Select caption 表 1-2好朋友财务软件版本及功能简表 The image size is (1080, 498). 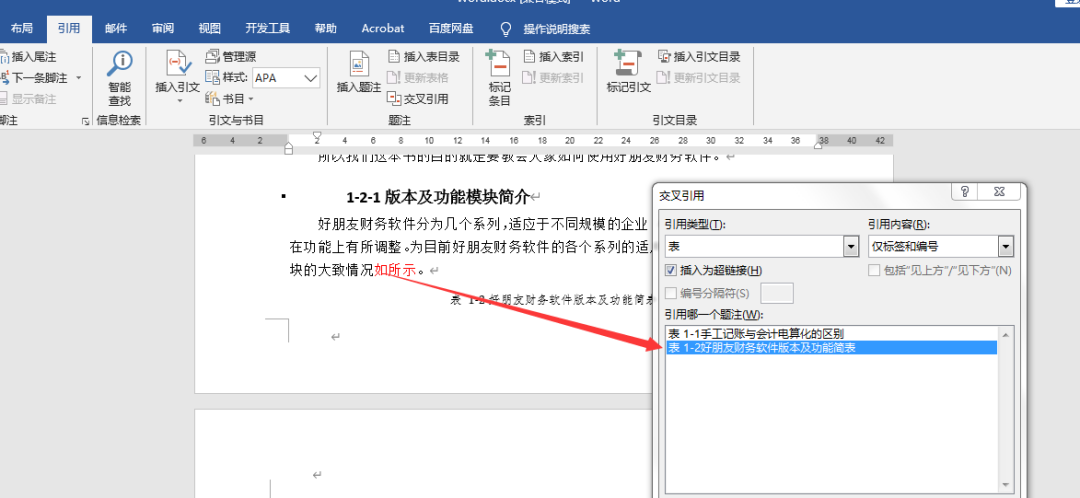(833, 348)
